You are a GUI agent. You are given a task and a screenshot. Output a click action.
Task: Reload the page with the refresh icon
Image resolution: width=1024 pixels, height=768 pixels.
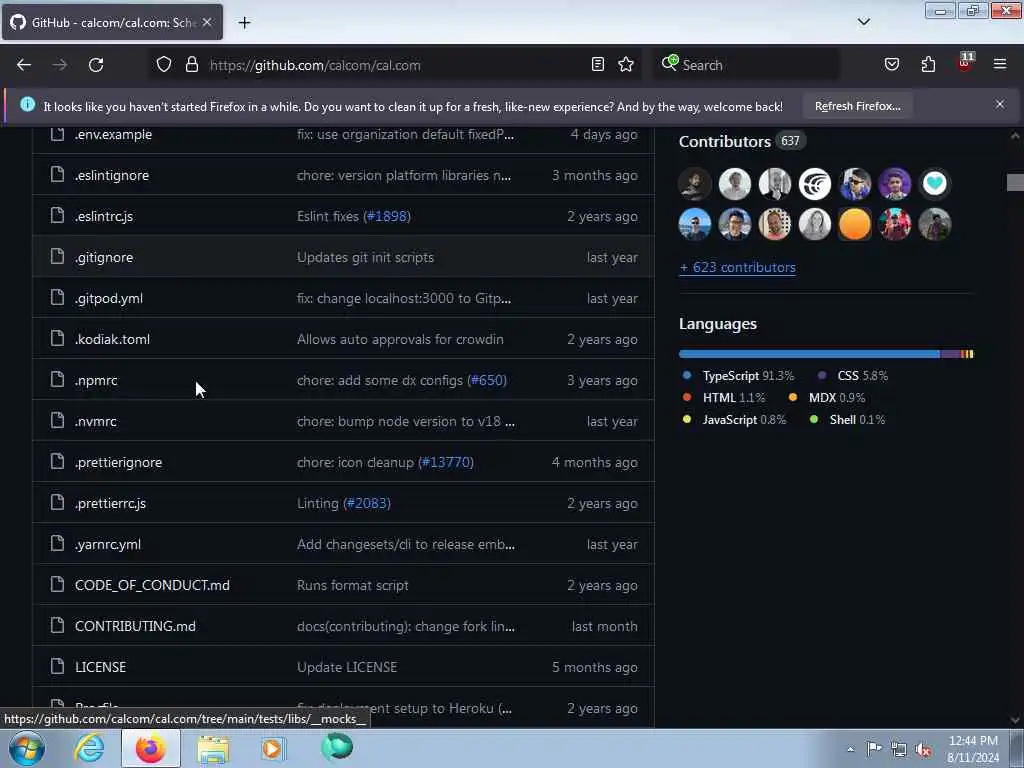(96, 65)
